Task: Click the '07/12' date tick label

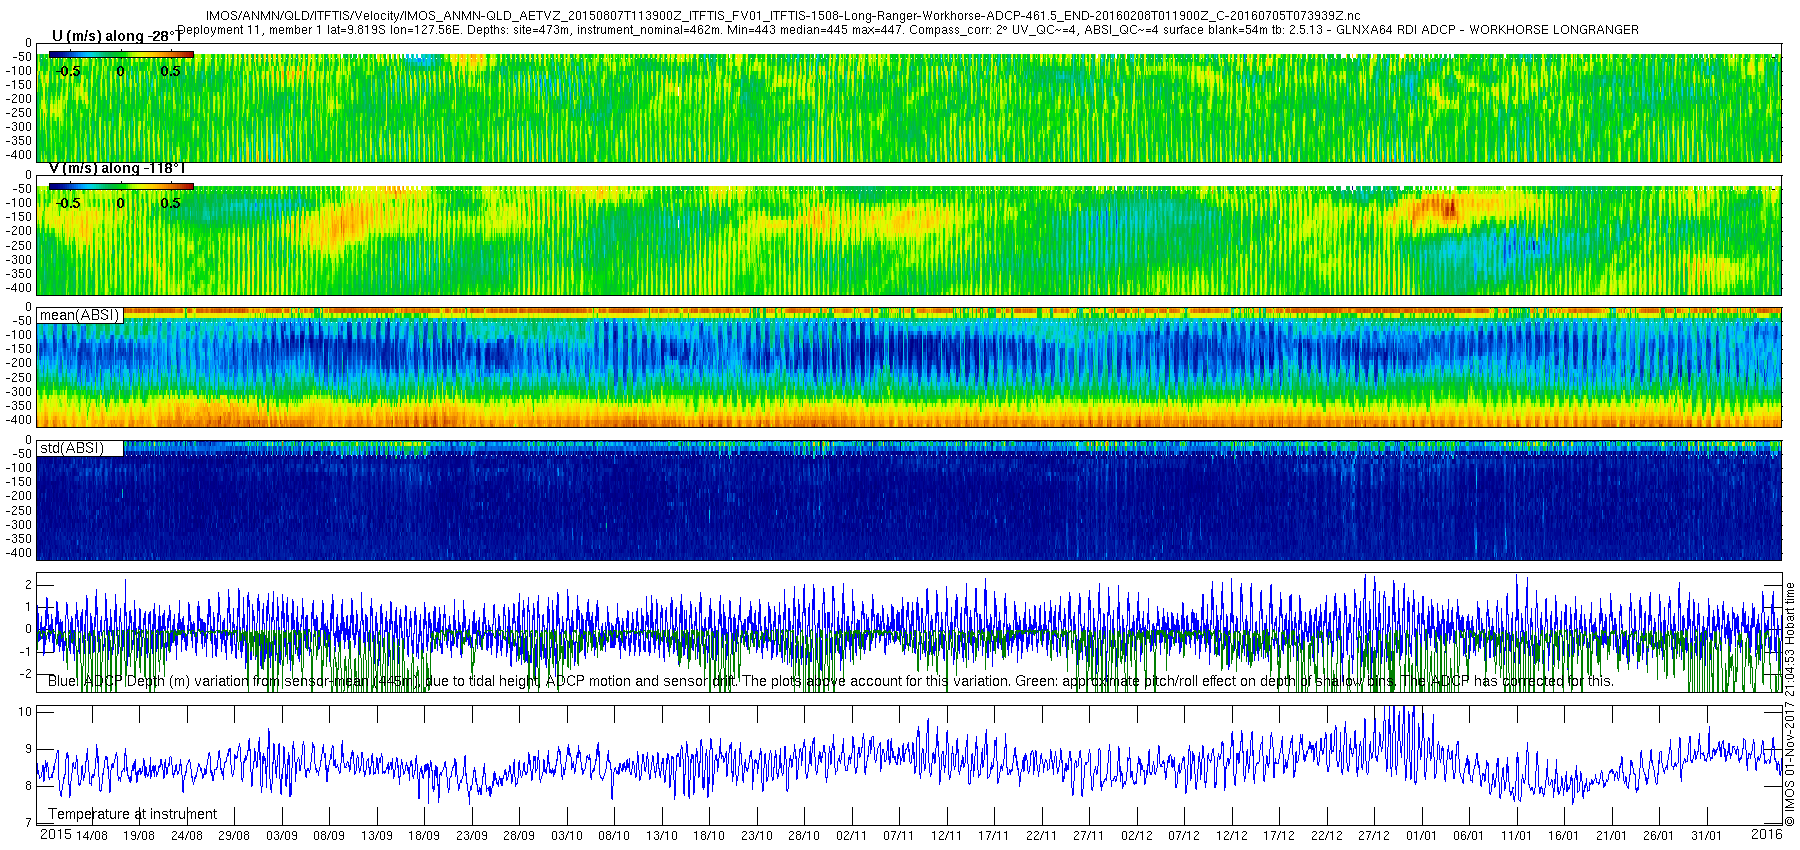Action: tap(1184, 836)
